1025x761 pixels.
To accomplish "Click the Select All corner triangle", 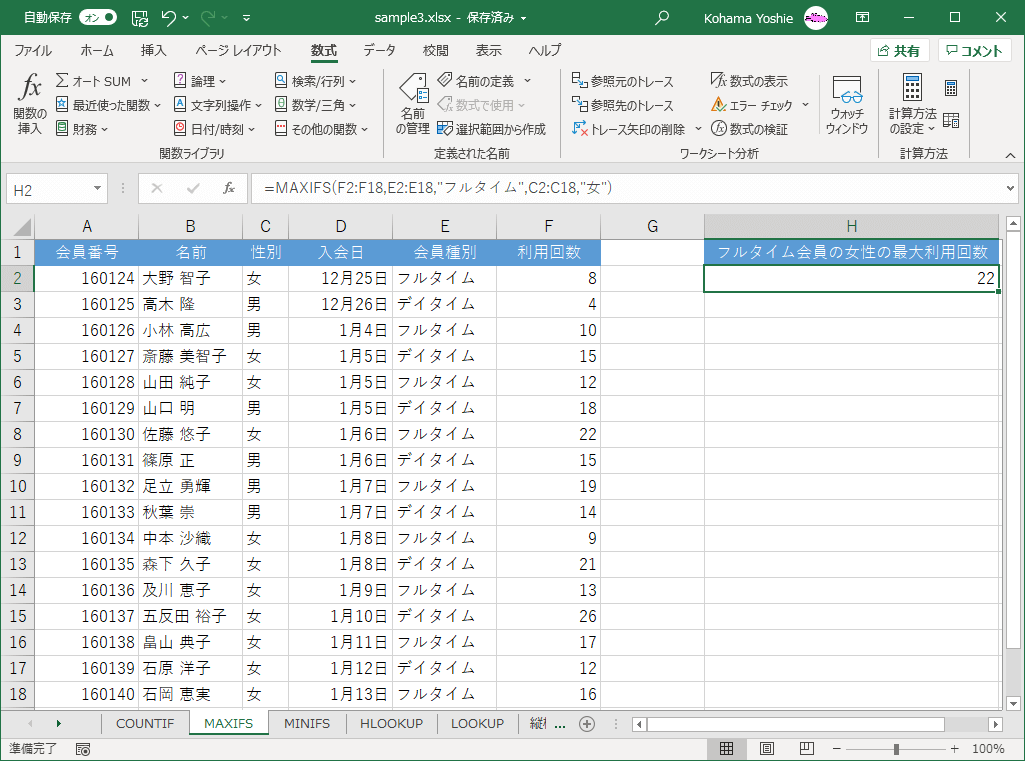I will click(22, 227).
